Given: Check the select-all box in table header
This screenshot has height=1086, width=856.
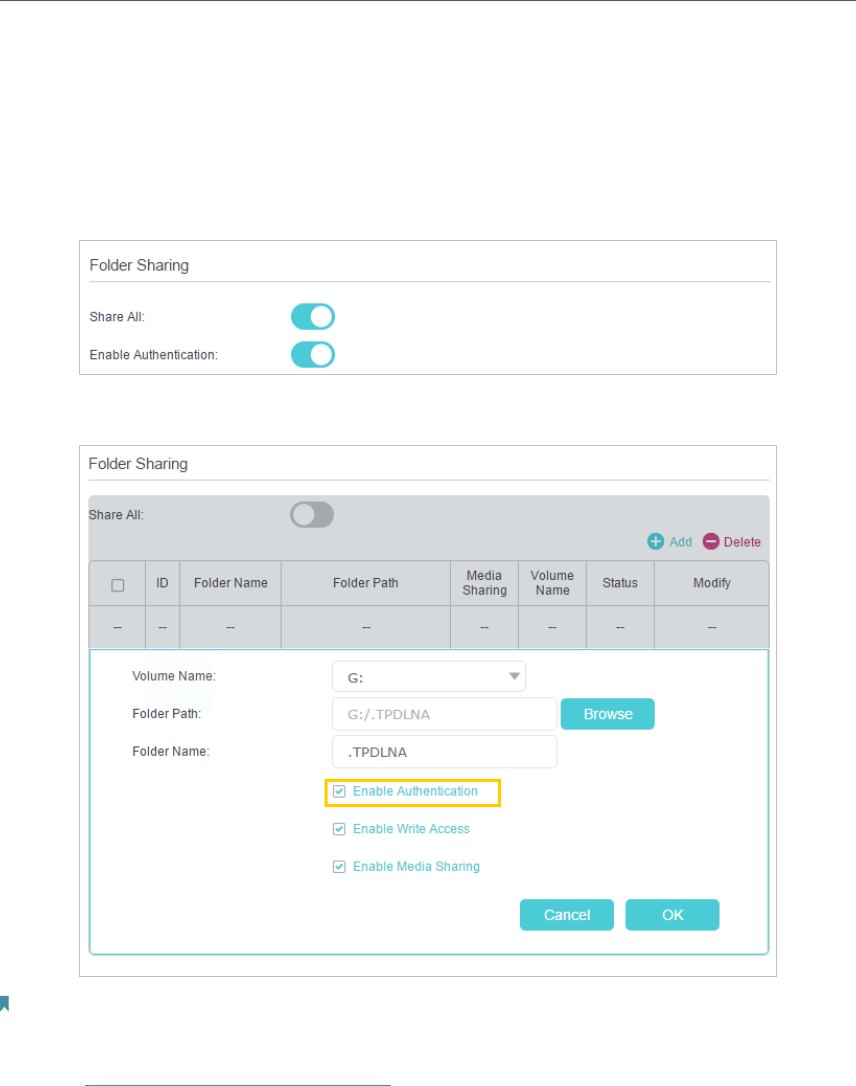Looking at the screenshot, I should pos(117,584).
